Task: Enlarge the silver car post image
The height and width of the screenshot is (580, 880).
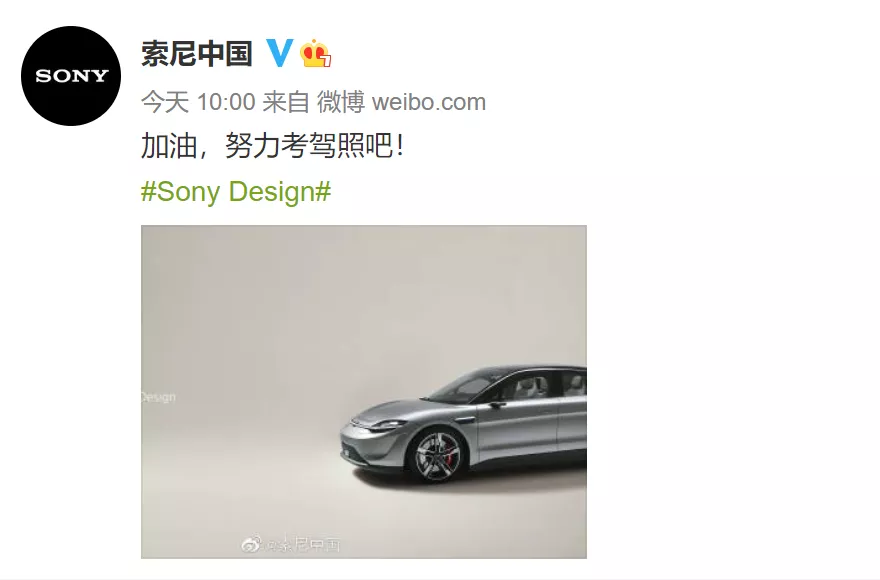Action: [364, 392]
